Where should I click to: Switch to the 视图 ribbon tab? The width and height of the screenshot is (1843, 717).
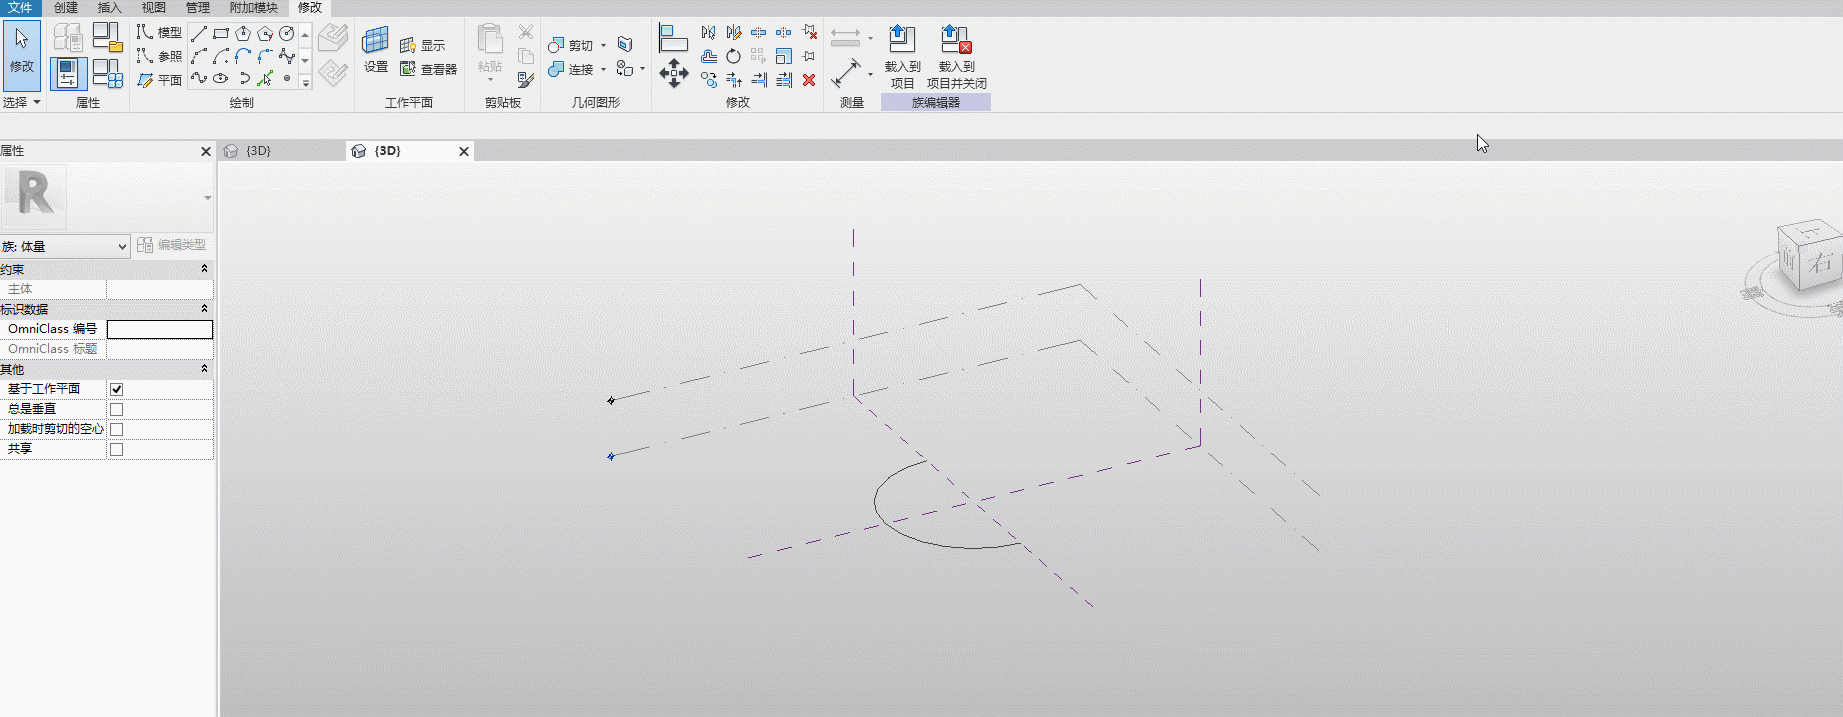(x=154, y=7)
